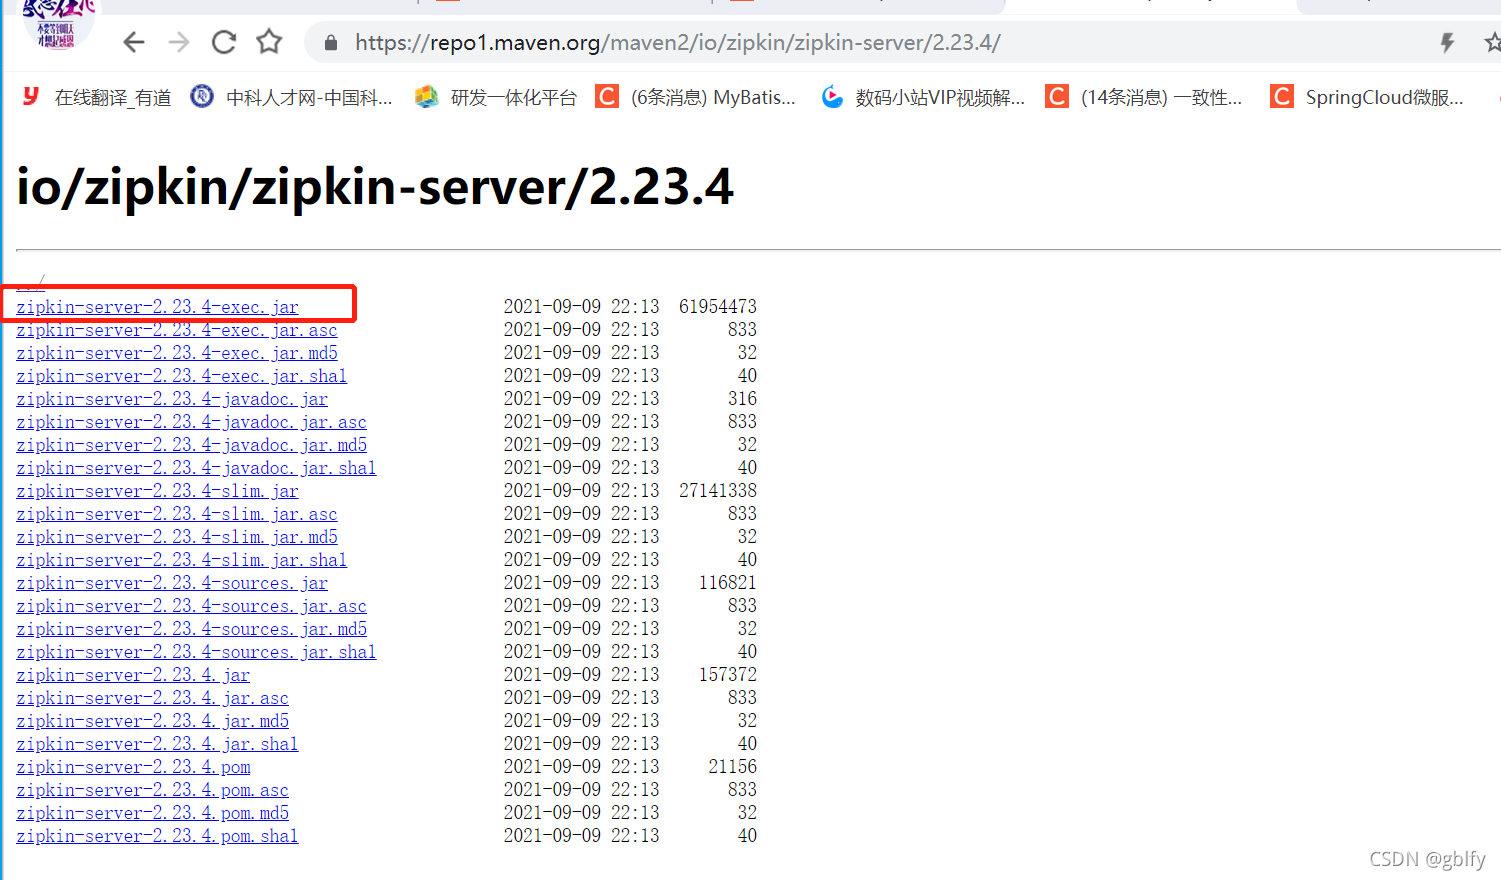
Task: Click the user avatar in top-left corner
Action: coord(57,22)
